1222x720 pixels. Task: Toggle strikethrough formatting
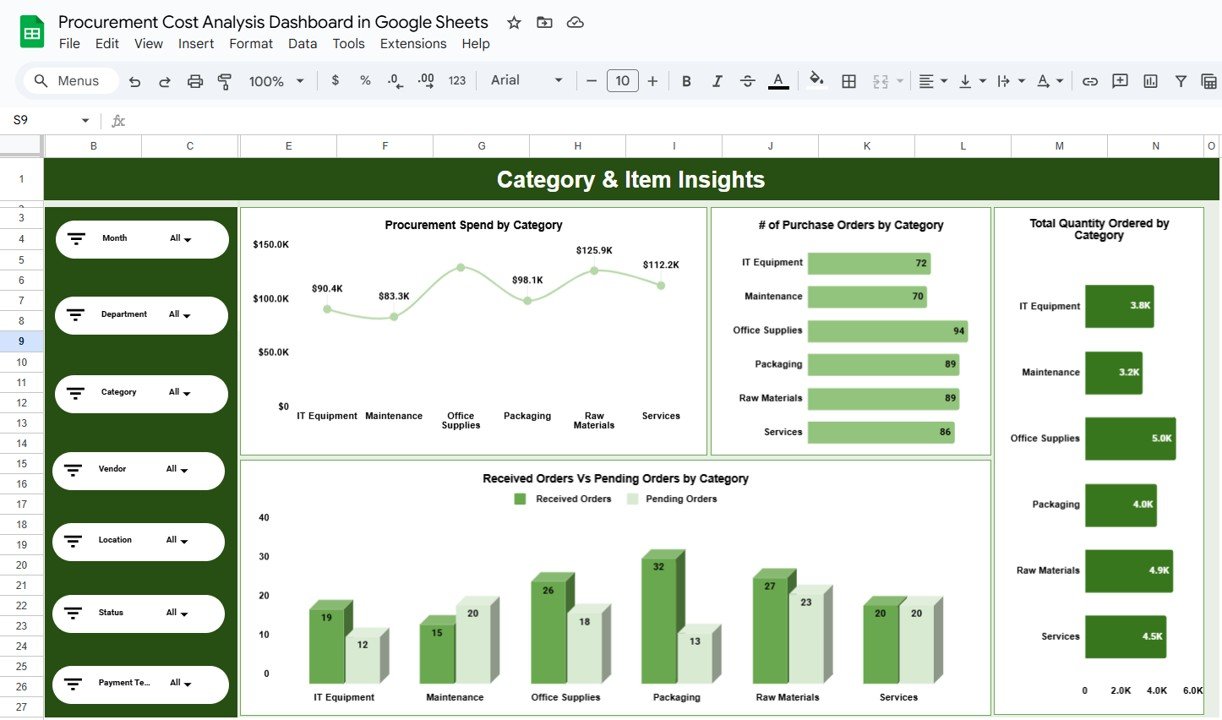[747, 81]
